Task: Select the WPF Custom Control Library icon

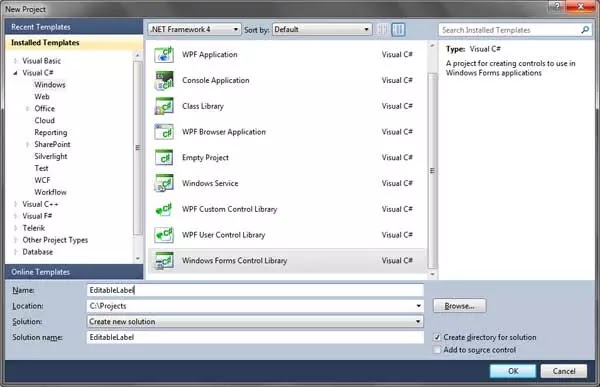Action: tap(164, 209)
